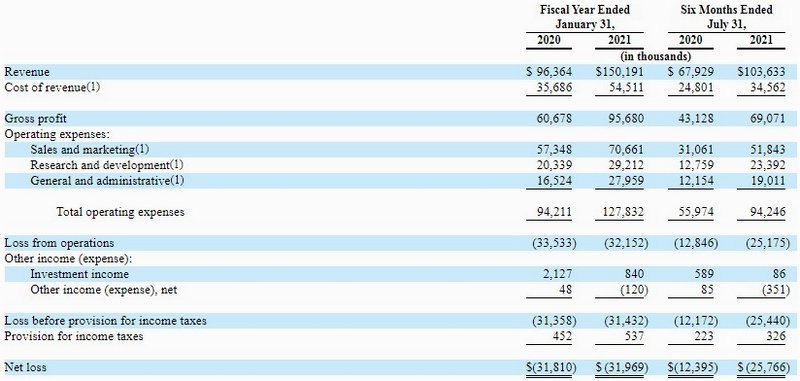Screen dimensions: 800x381
Task: Select the revenue value $150,191
Action: [620, 72]
